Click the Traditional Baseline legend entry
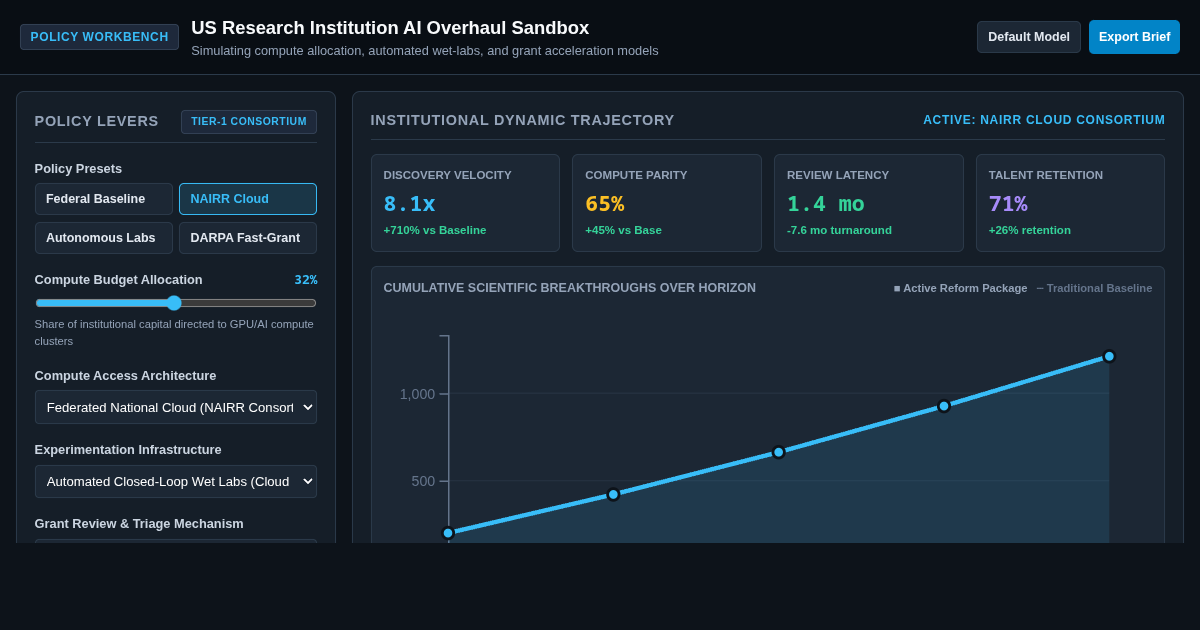Viewport: 1200px width, 630px height. coord(1094,288)
